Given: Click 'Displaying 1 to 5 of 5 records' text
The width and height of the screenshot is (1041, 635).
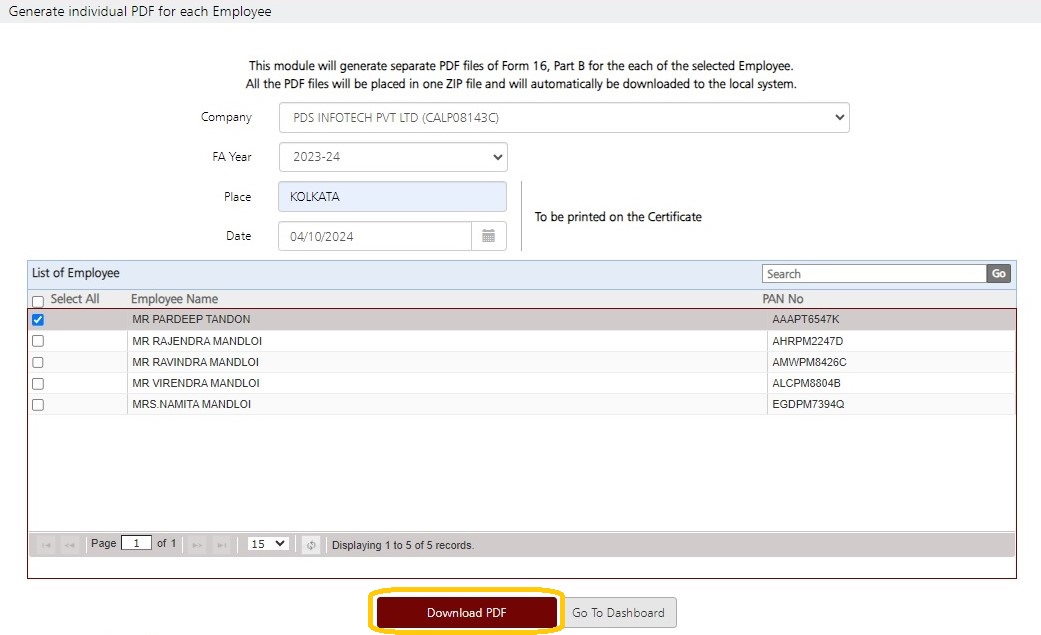Looking at the screenshot, I should click(403, 545).
